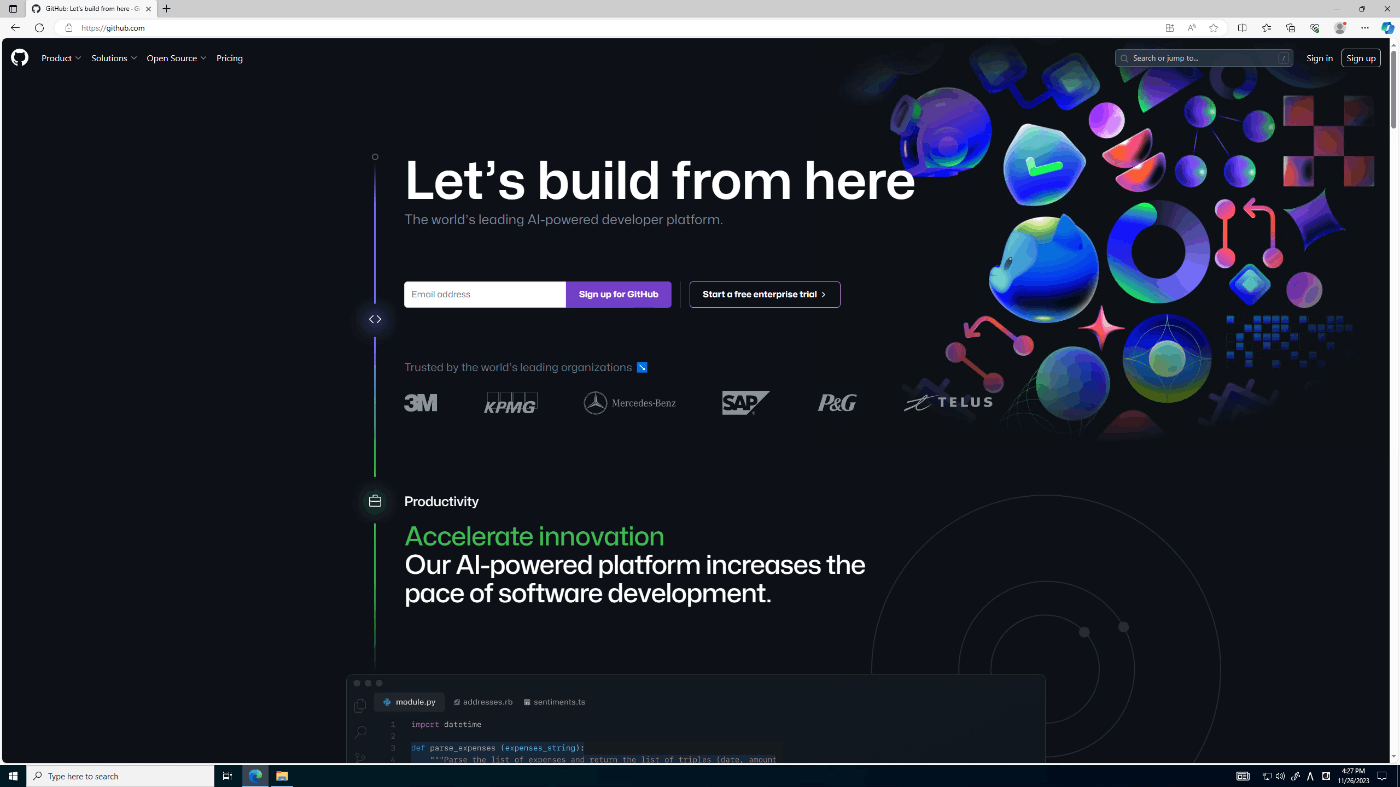Open the Pricing page
Viewport: 1400px width, 787px height.
(229, 58)
